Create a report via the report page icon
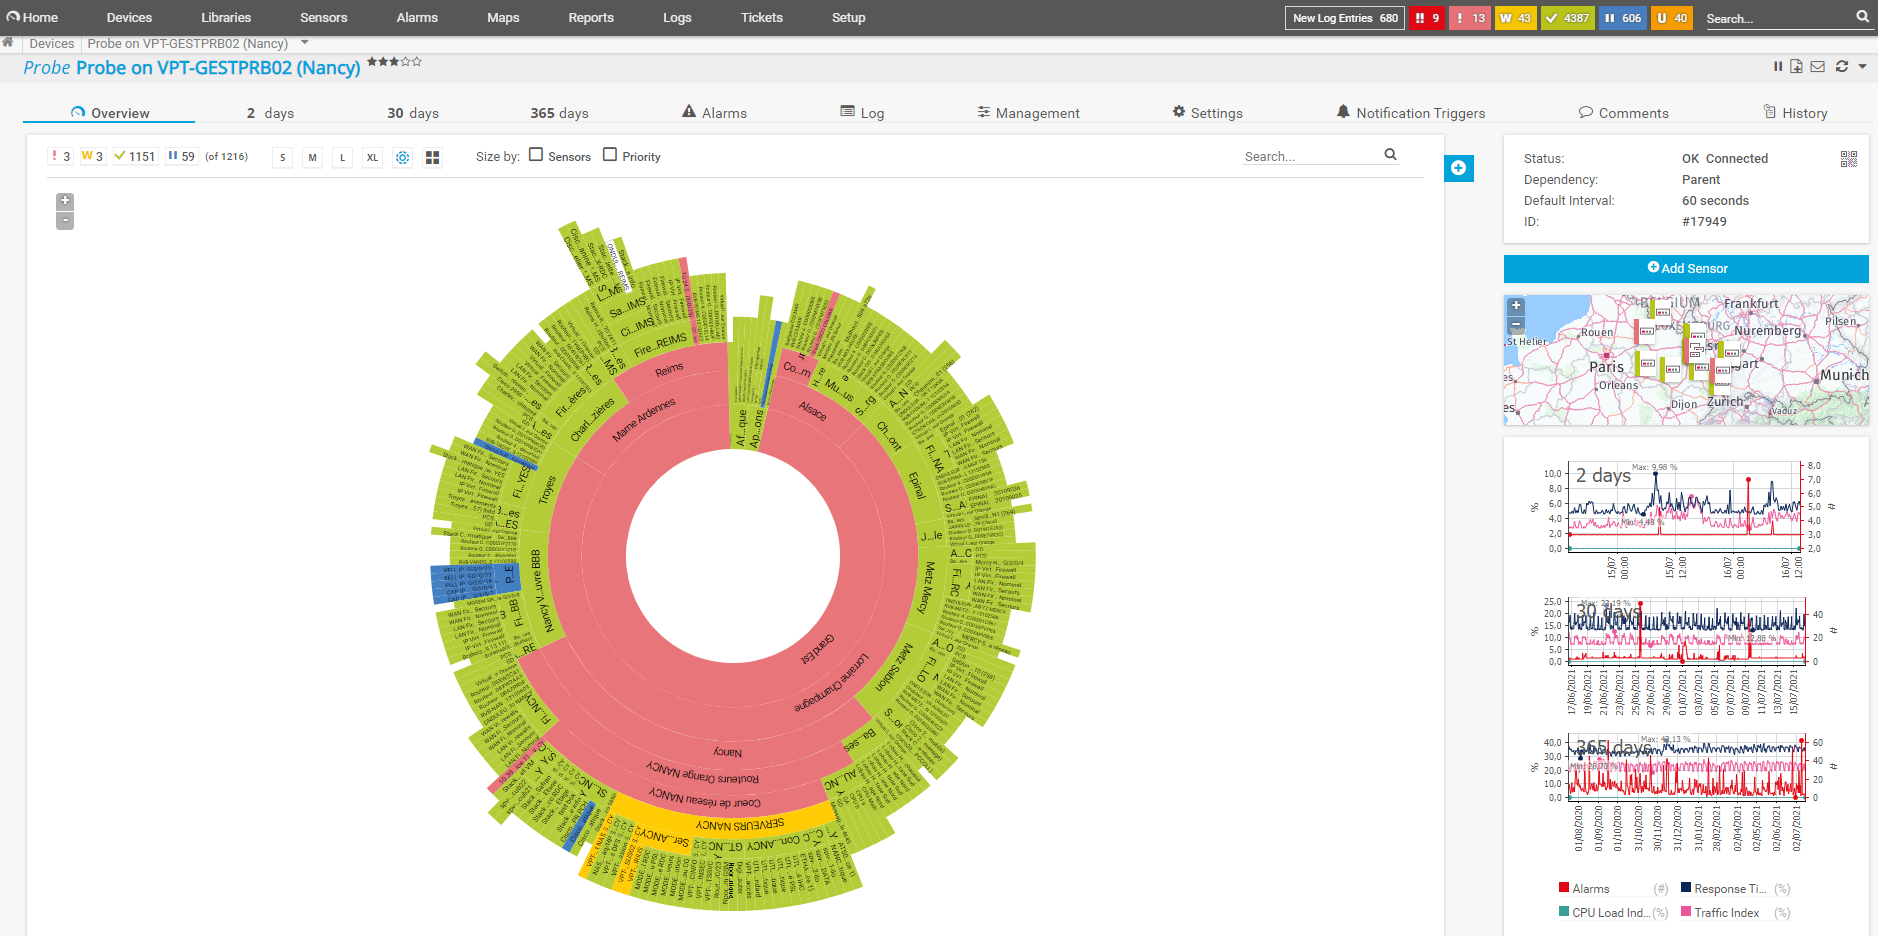This screenshot has height=936, width=1878. (x=1798, y=66)
